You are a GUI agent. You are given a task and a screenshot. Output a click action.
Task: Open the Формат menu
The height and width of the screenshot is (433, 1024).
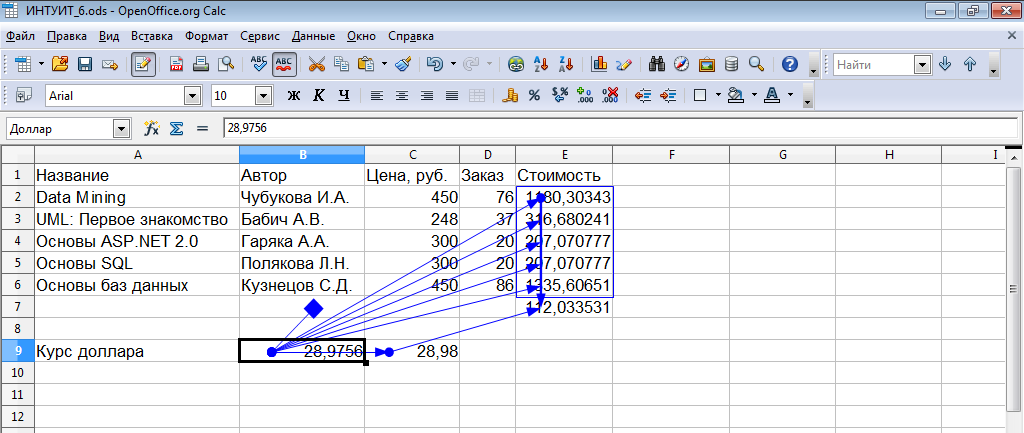click(206, 36)
